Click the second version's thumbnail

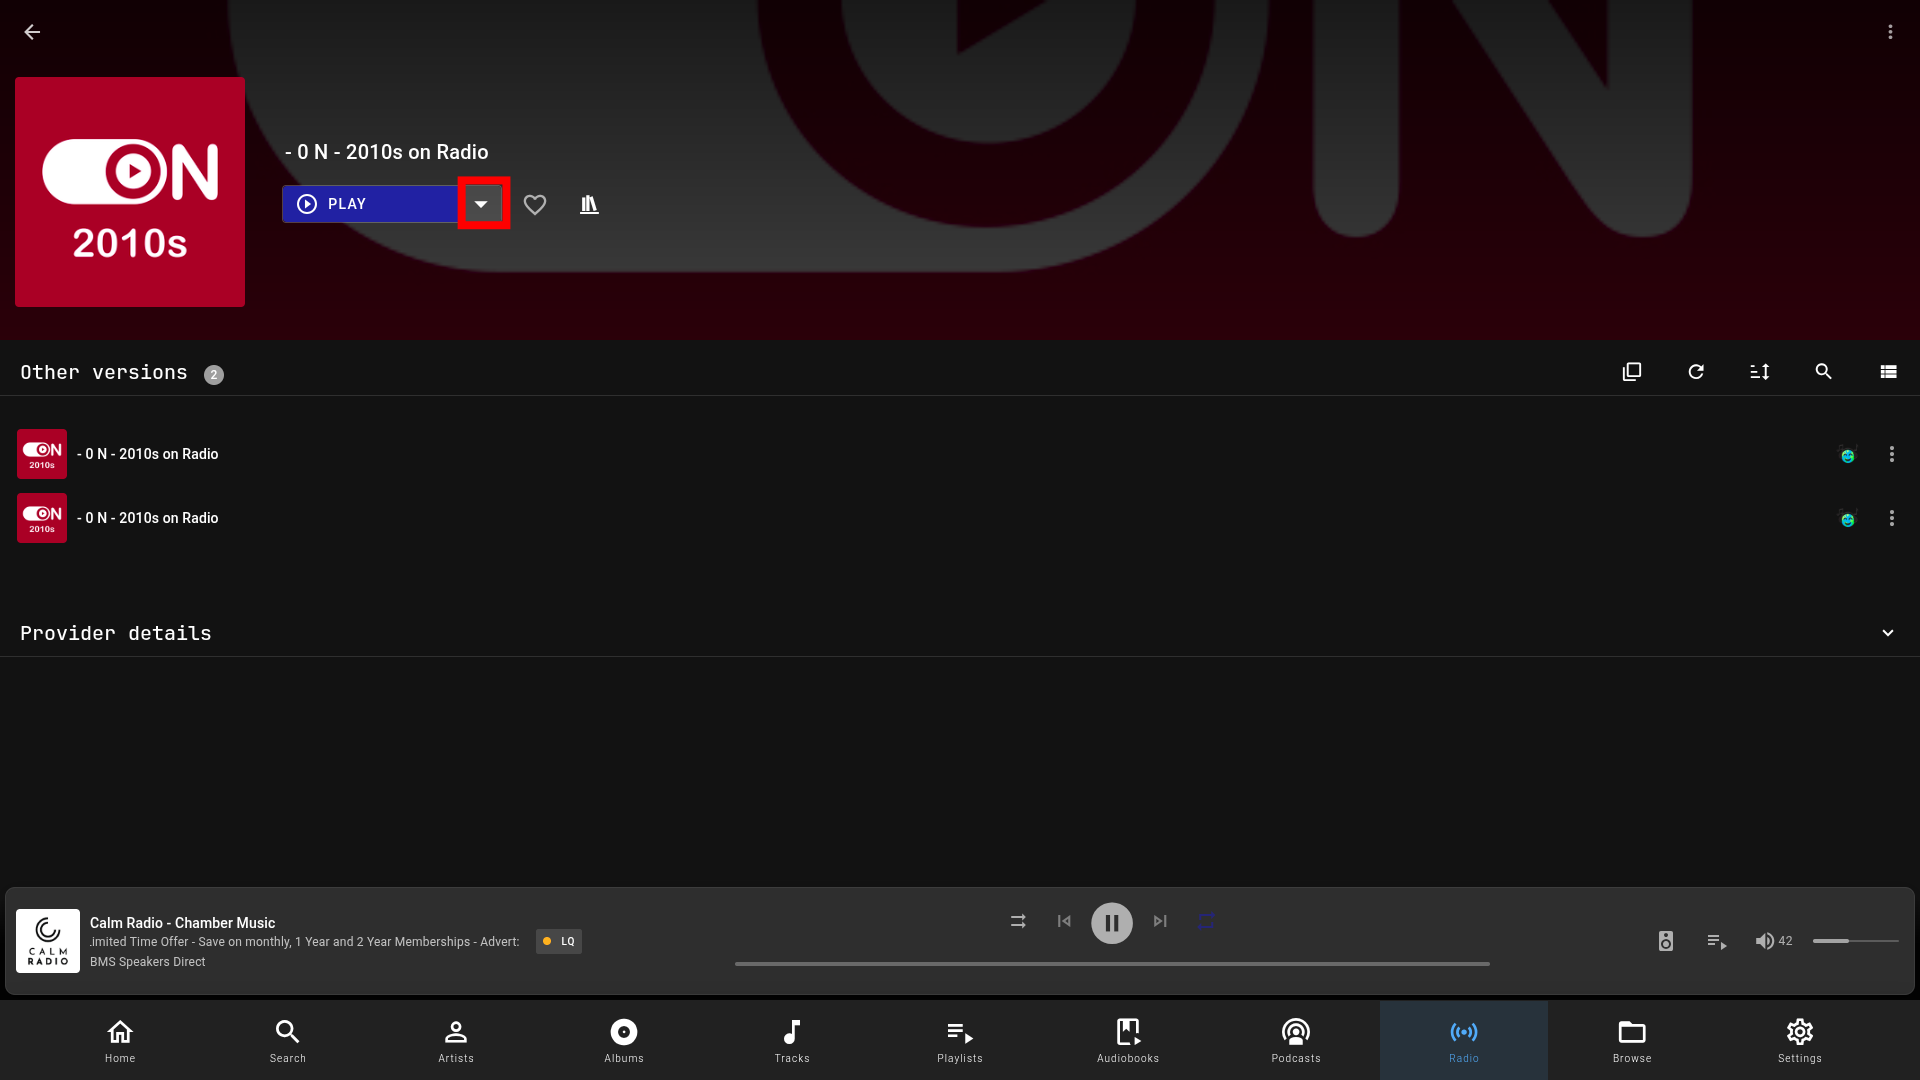[42, 518]
